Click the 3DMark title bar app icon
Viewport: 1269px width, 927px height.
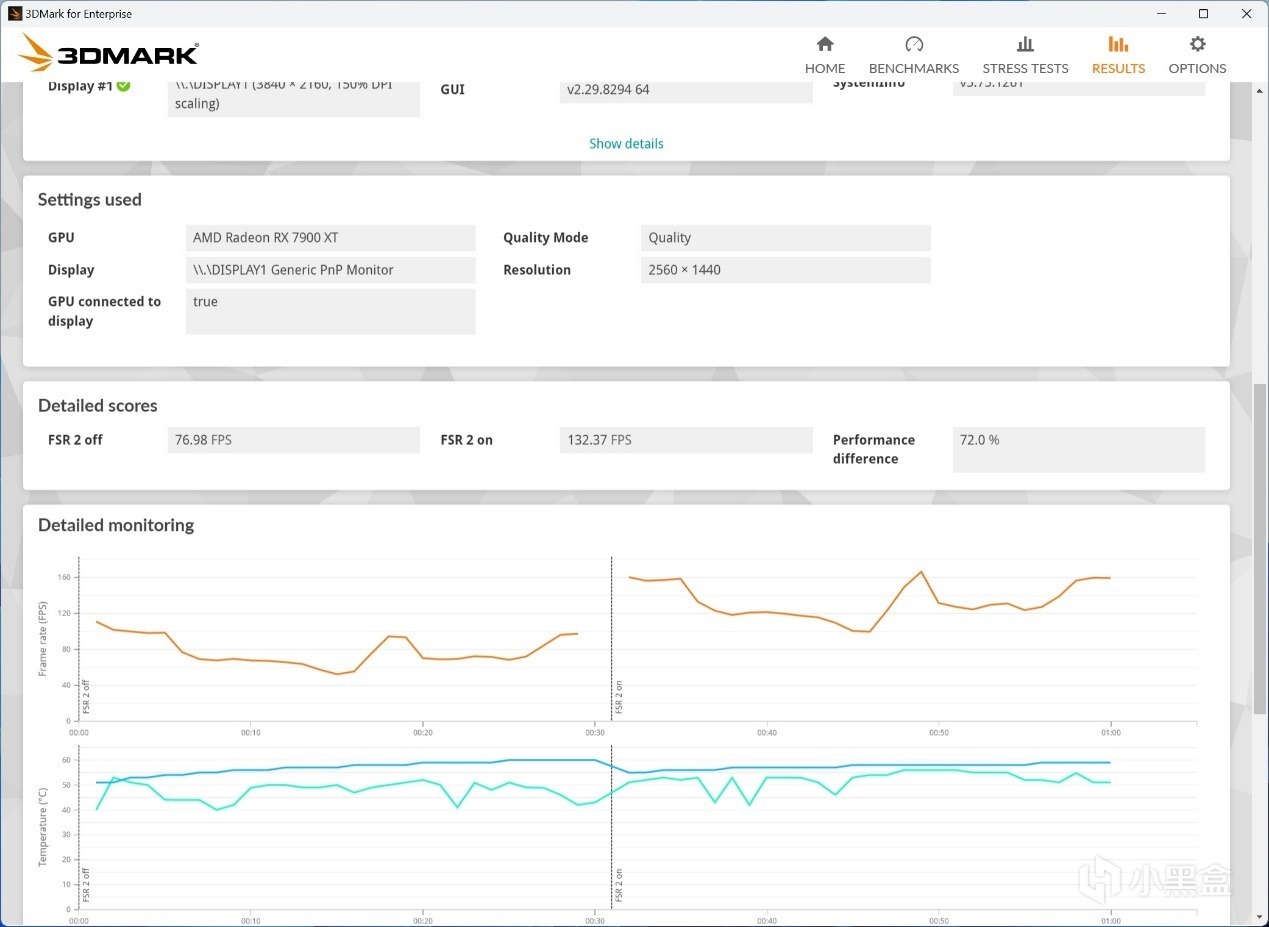15,14
